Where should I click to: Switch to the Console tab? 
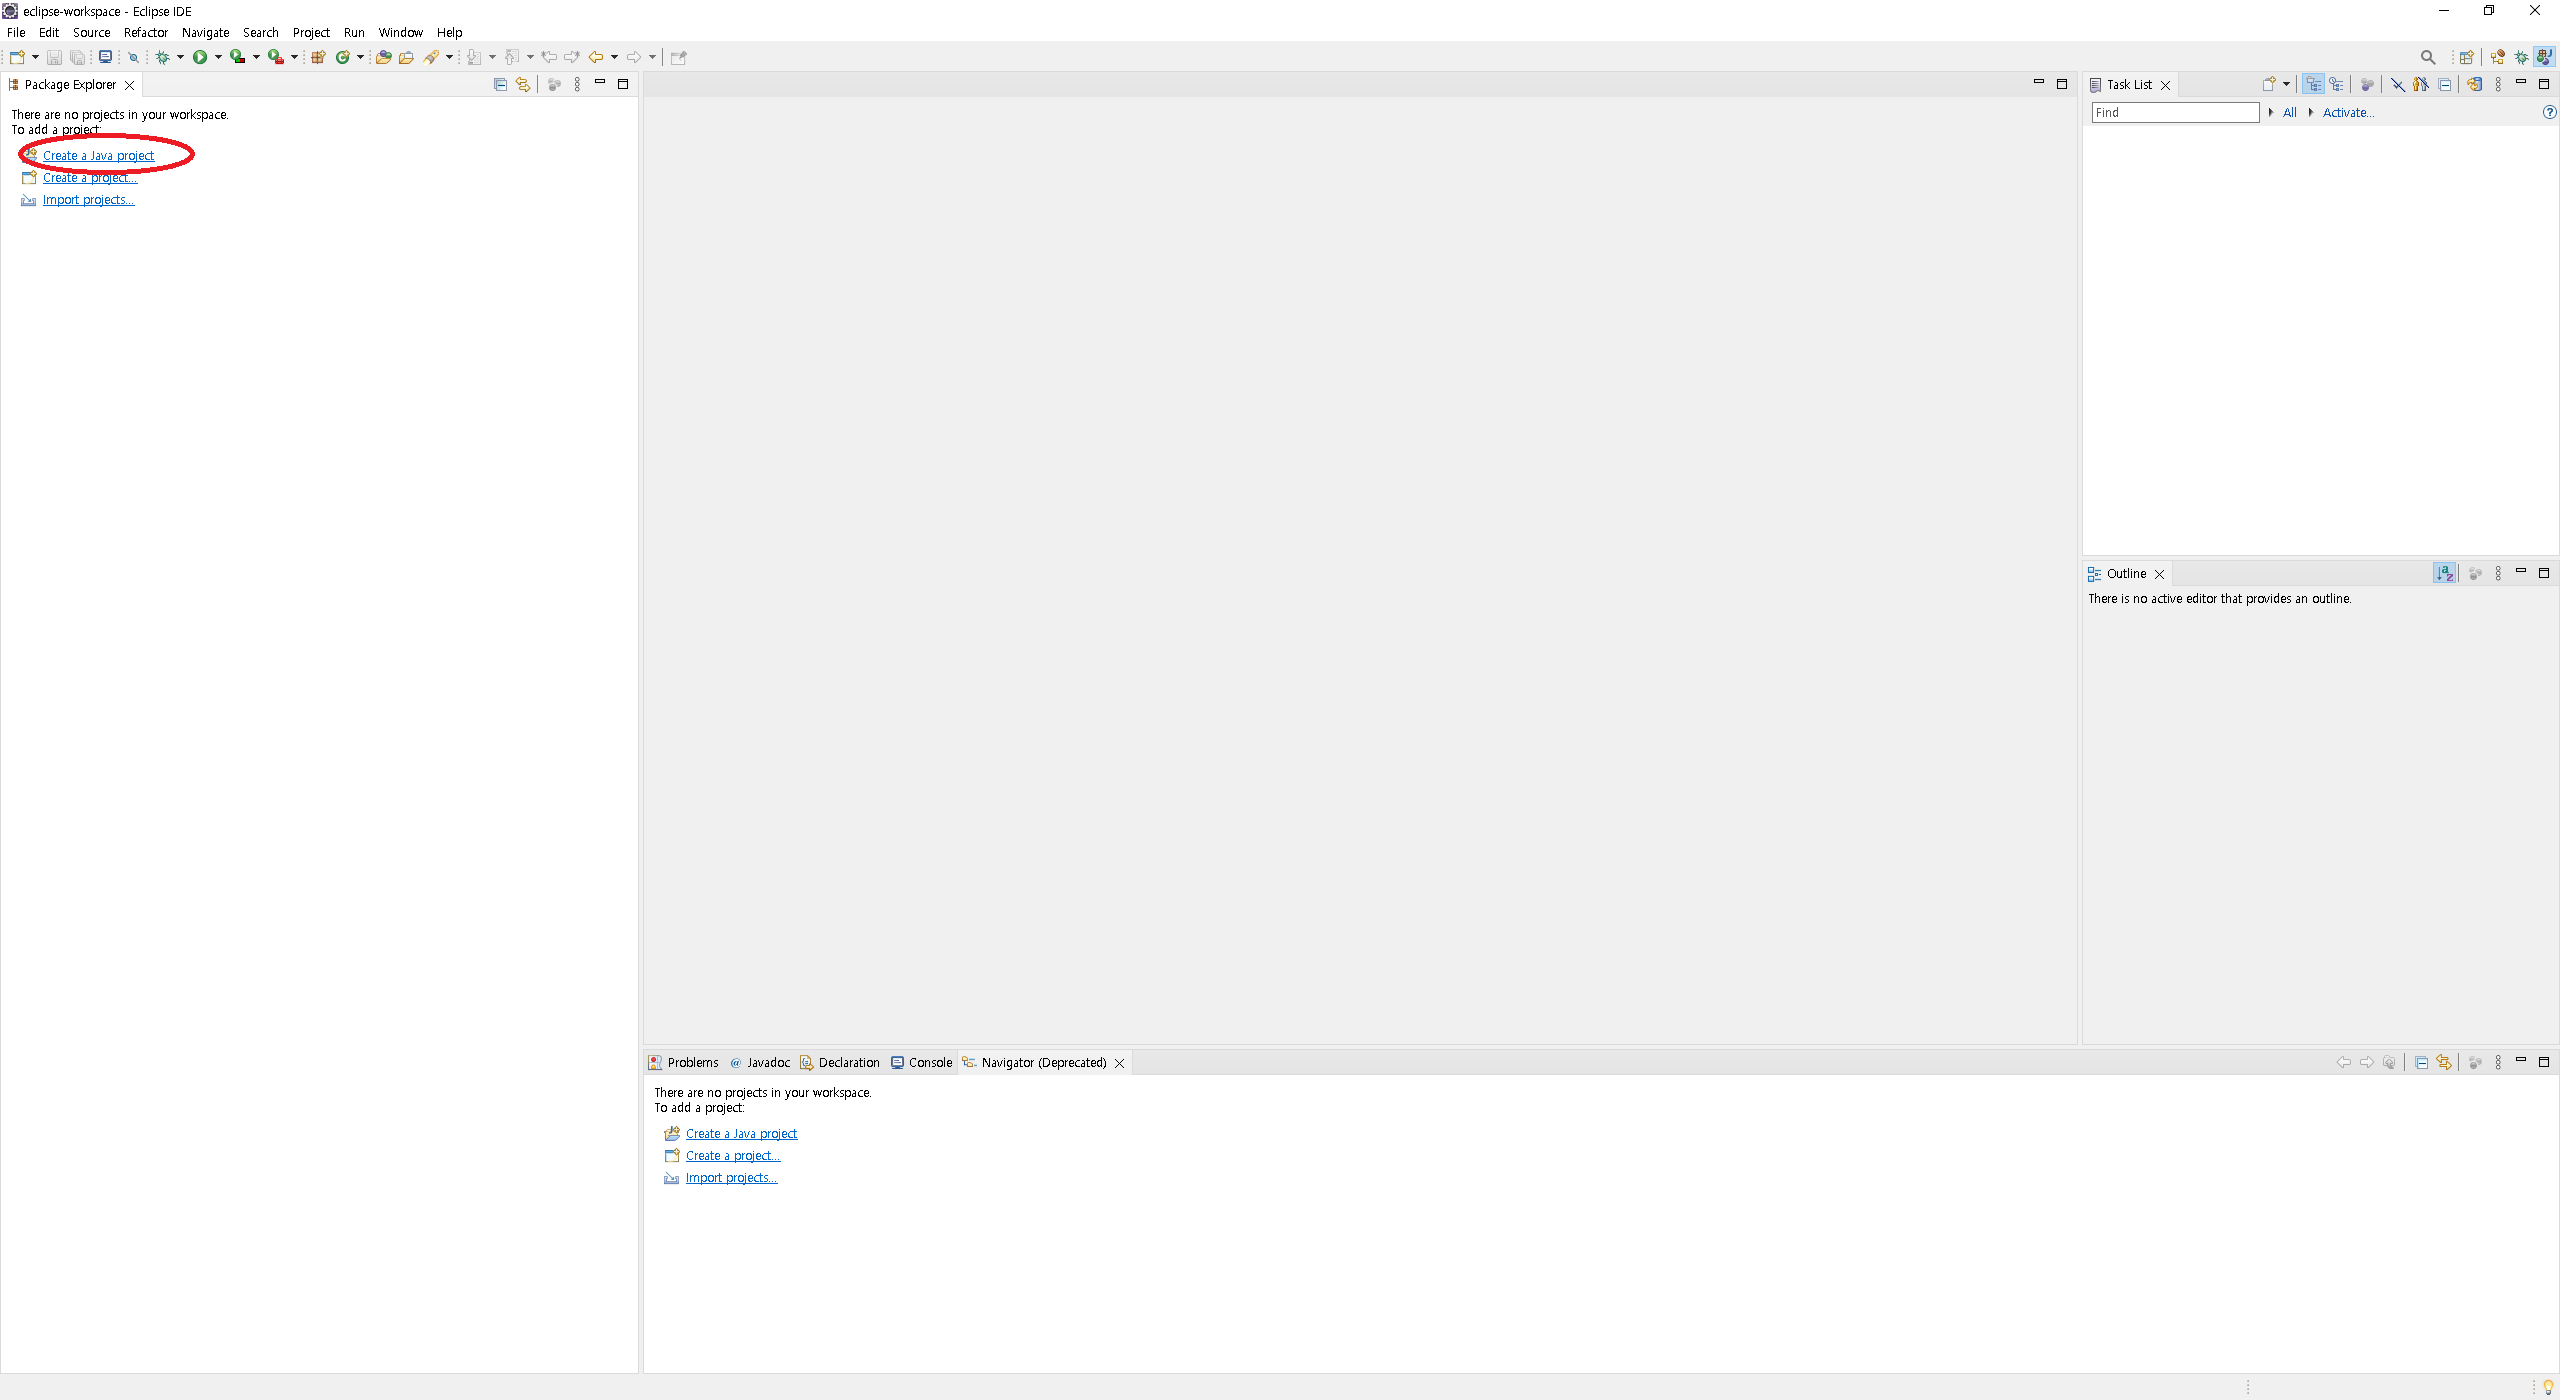click(929, 1062)
